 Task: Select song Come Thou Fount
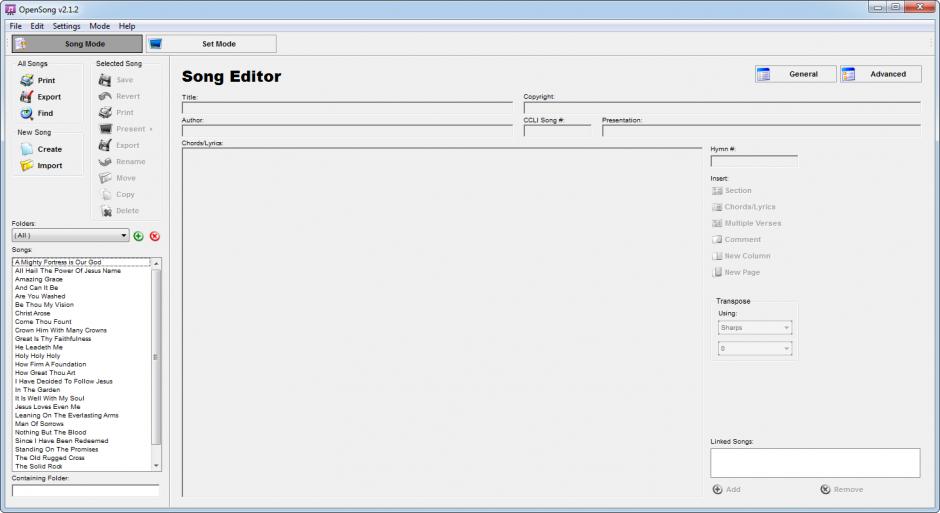coord(43,322)
